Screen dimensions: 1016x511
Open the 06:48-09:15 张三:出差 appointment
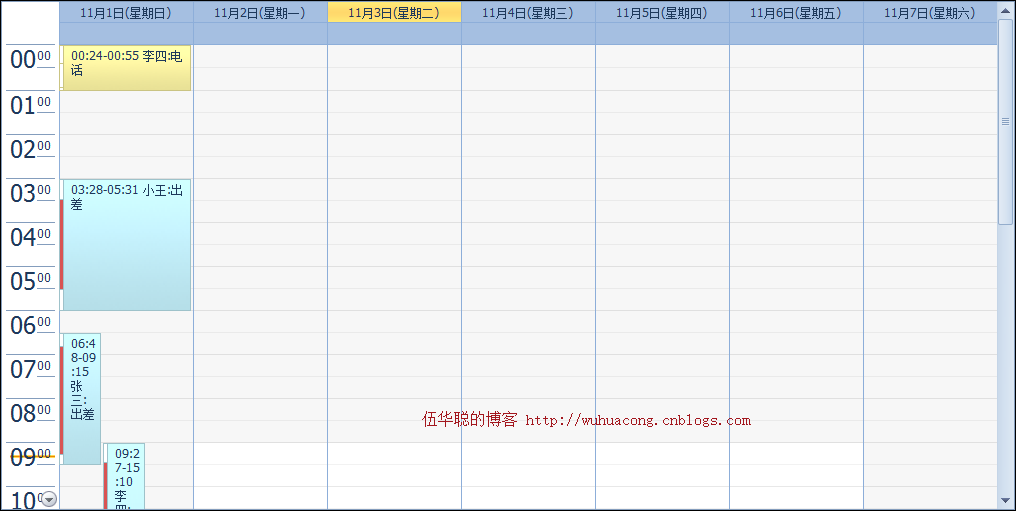(81, 399)
